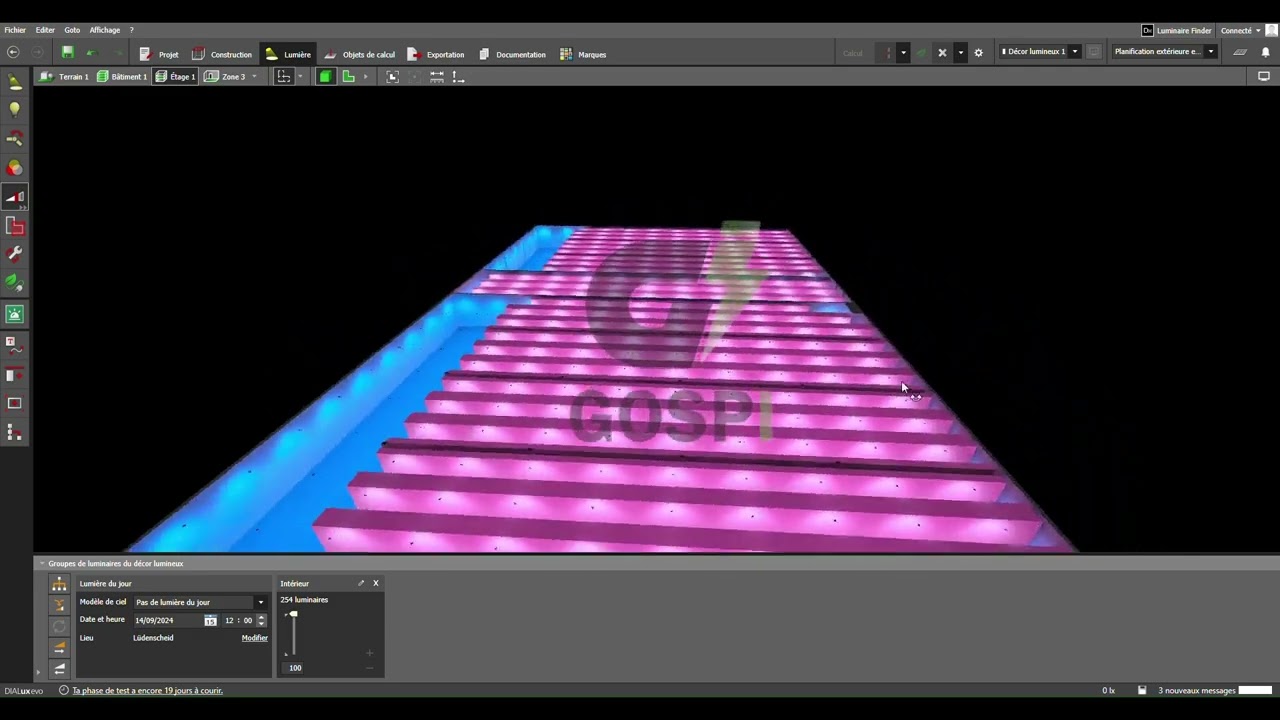Switch to the Exportation mode
This screenshot has height=720, width=1280.
[x=436, y=54]
